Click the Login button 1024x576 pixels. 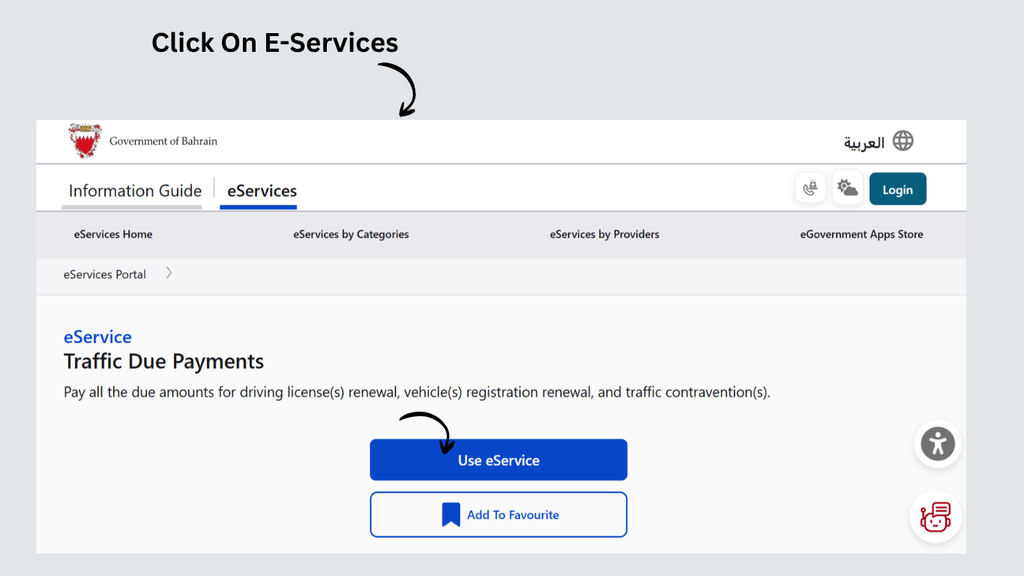click(x=897, y=189)
